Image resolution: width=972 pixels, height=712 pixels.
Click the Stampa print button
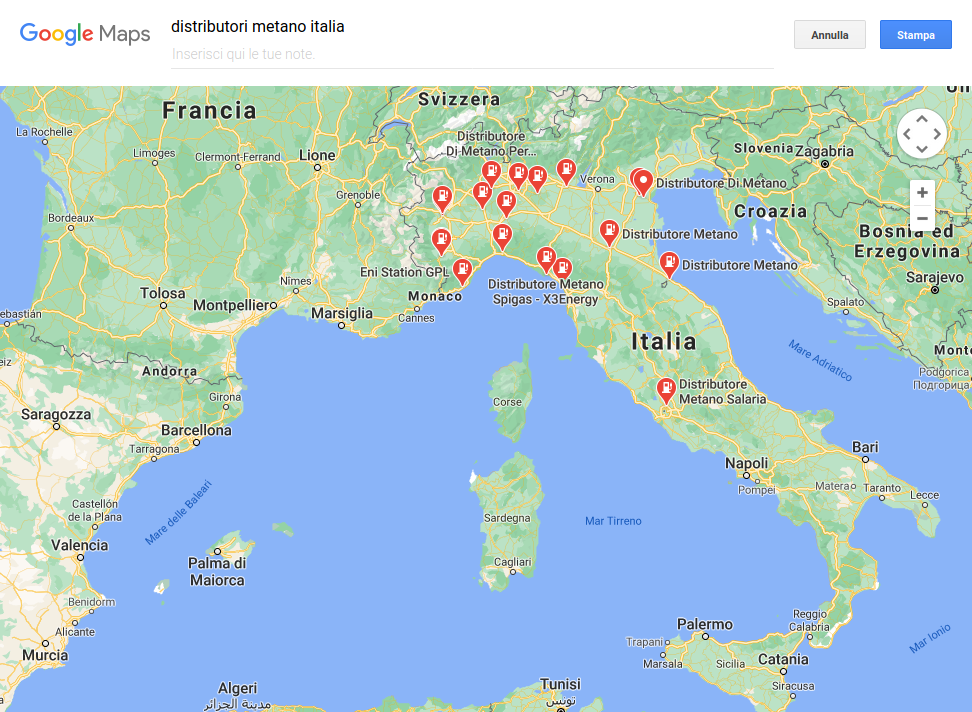[916, 35]
